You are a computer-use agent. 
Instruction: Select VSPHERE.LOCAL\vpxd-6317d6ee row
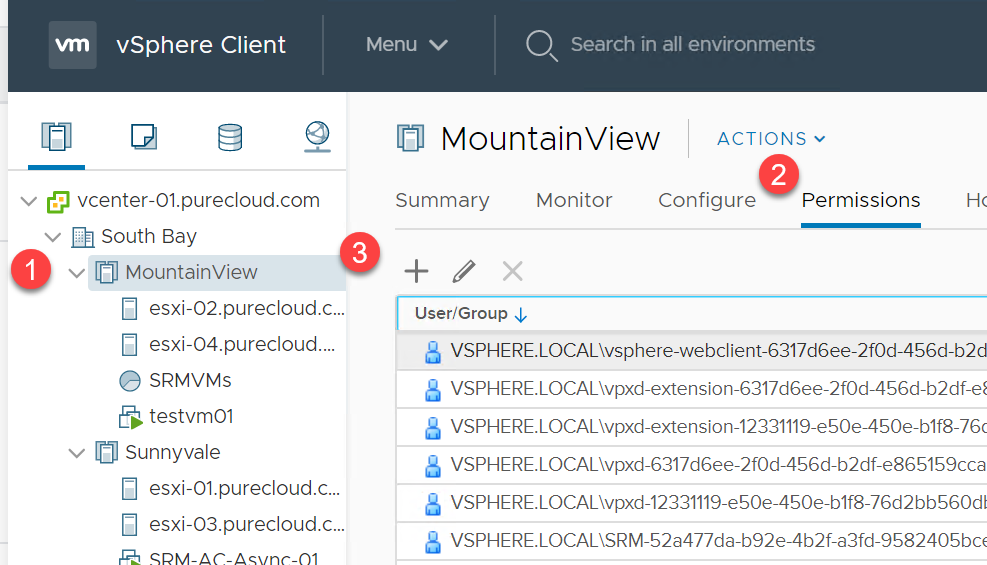click(692, 464)
